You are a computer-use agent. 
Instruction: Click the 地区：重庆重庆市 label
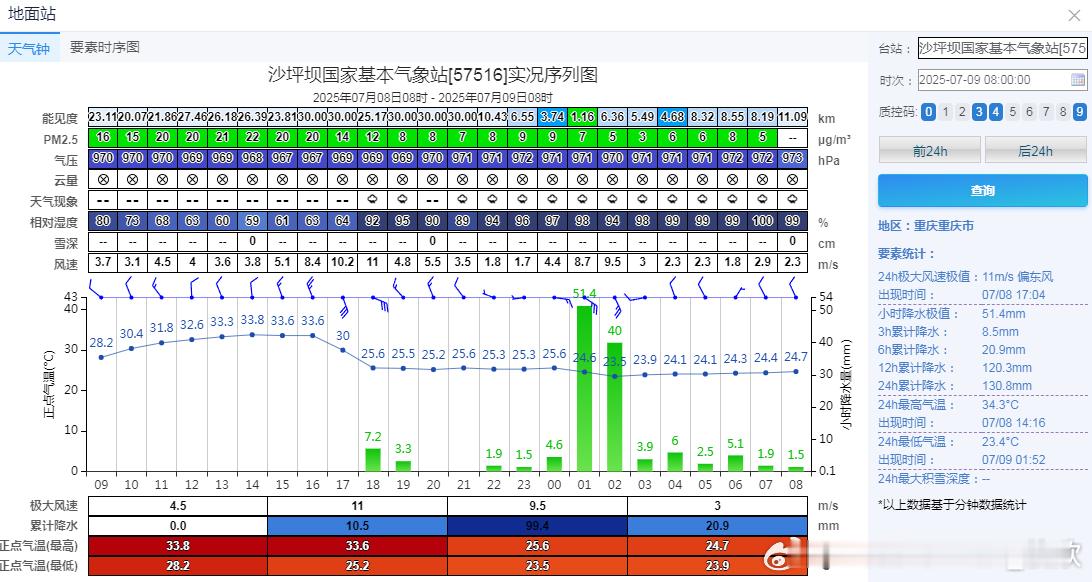[926, 226]
